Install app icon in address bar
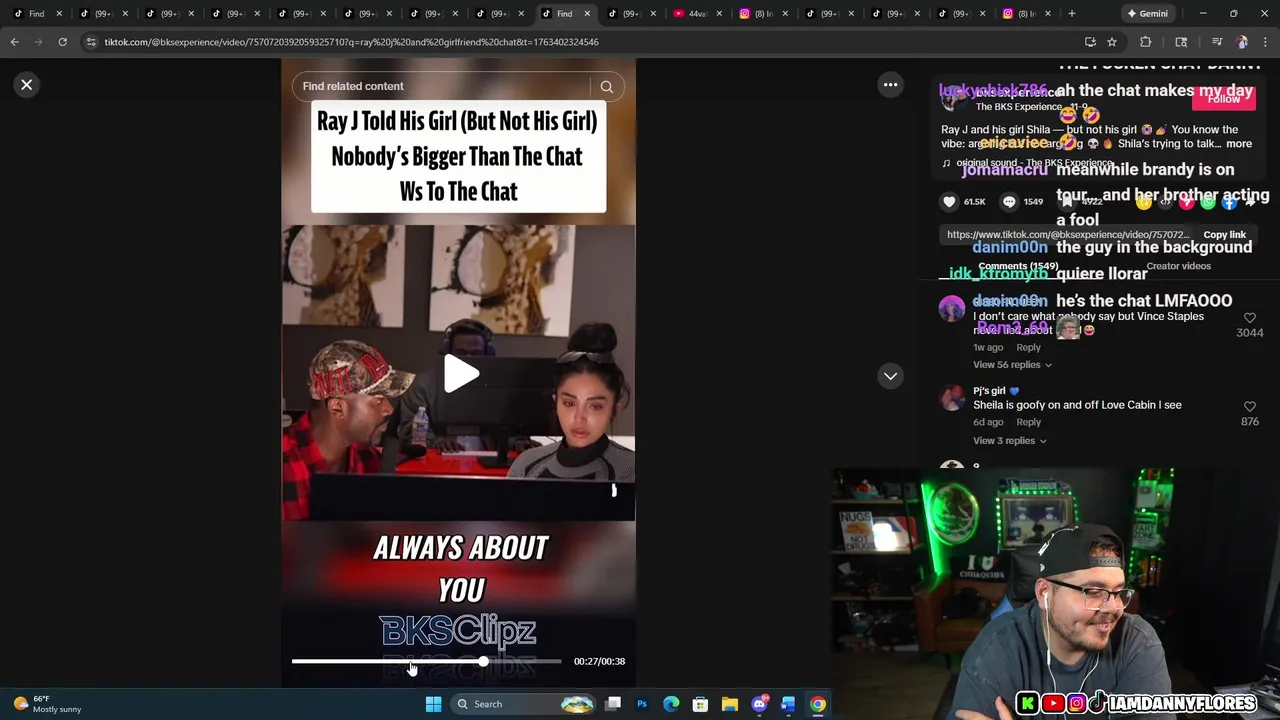 click(x=1090, y=42)
